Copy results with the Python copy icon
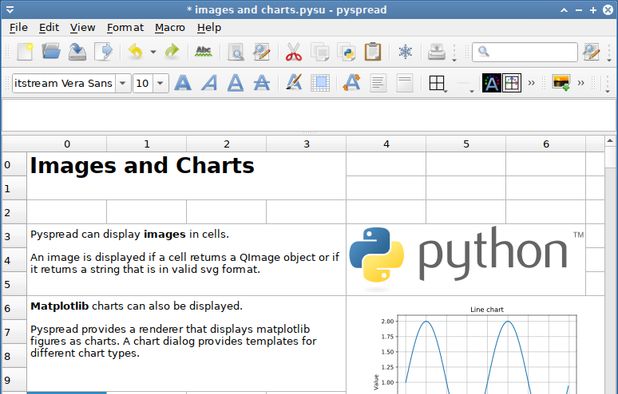 (346, 52)
